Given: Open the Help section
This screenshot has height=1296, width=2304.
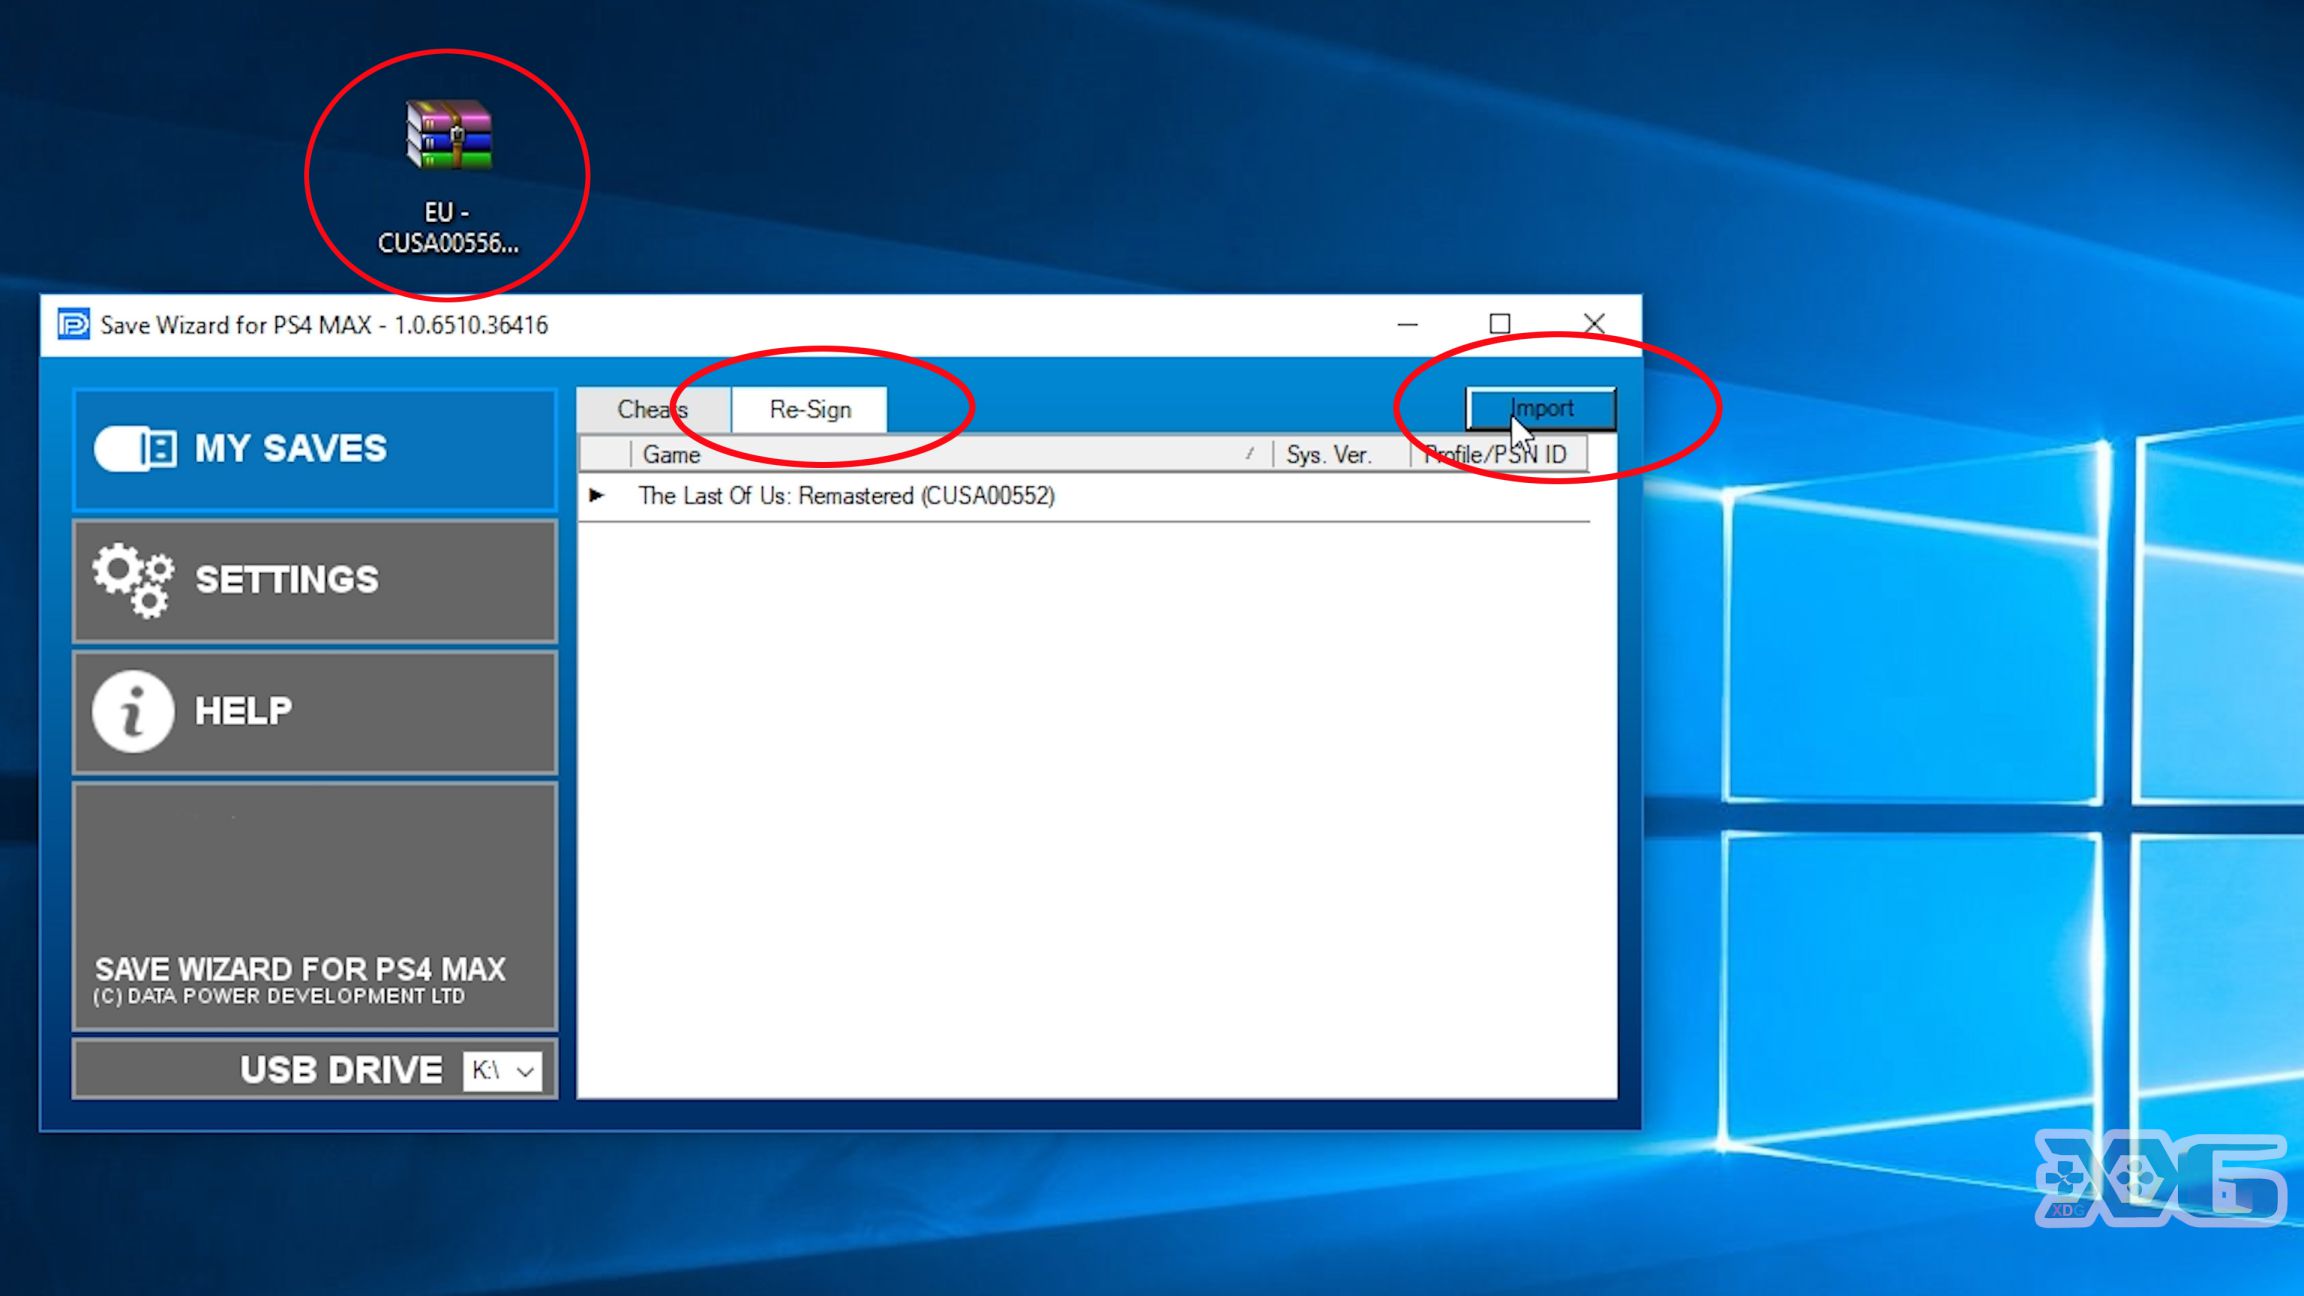Looking at the screenshot, I should 315,712.
